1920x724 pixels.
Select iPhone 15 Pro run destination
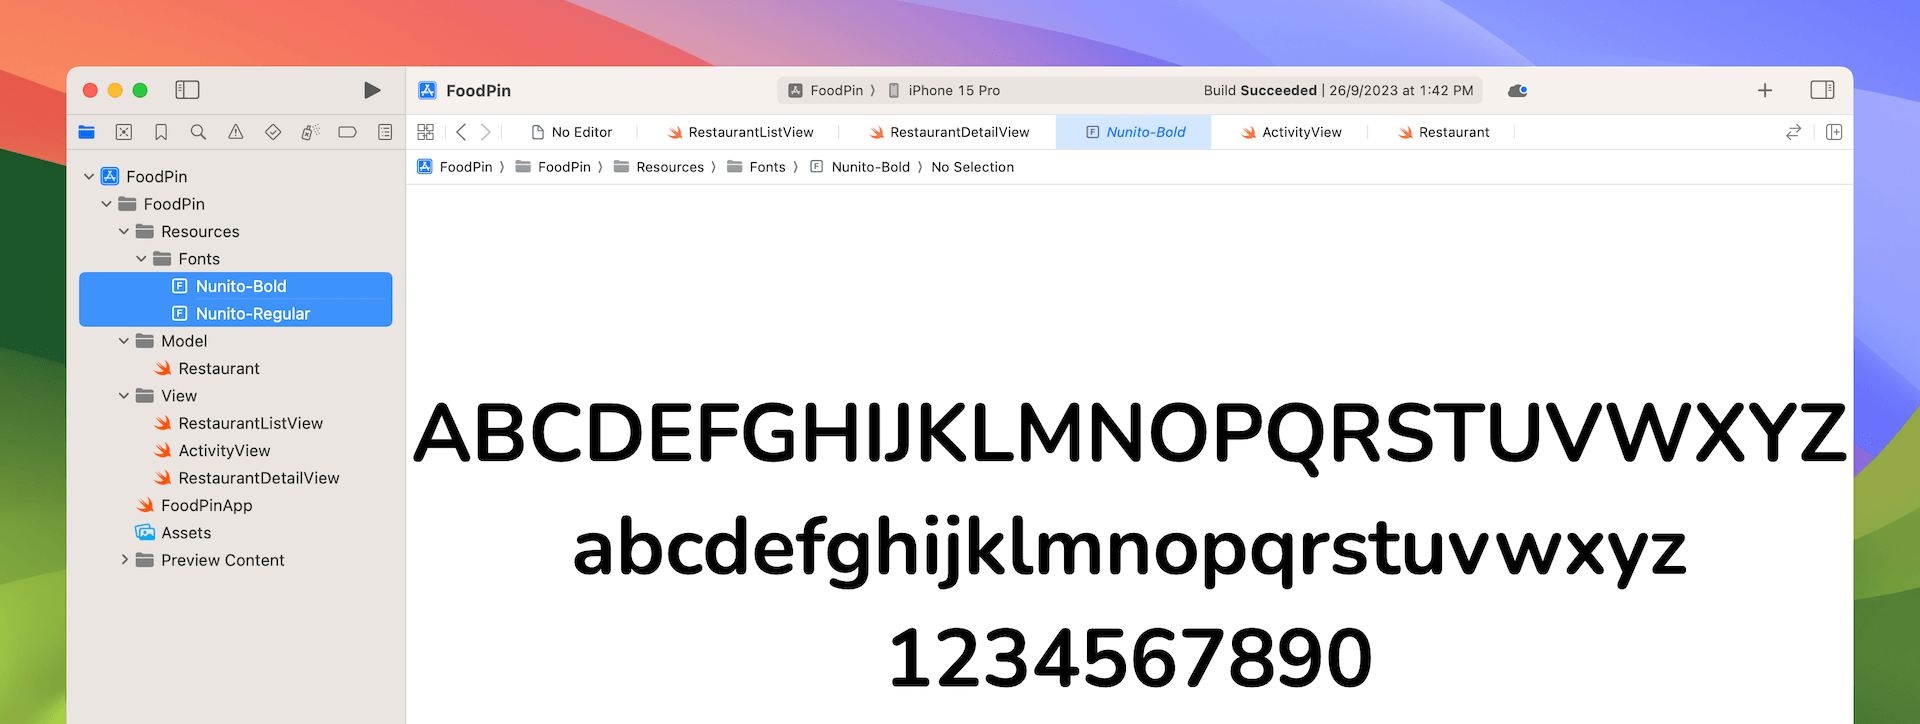(953, 91)
